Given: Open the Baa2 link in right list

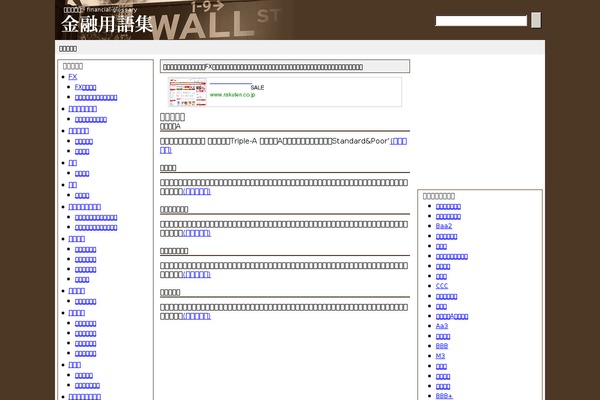Looking at the screenshot, I should pyautogui.click(x=444, y=226).
